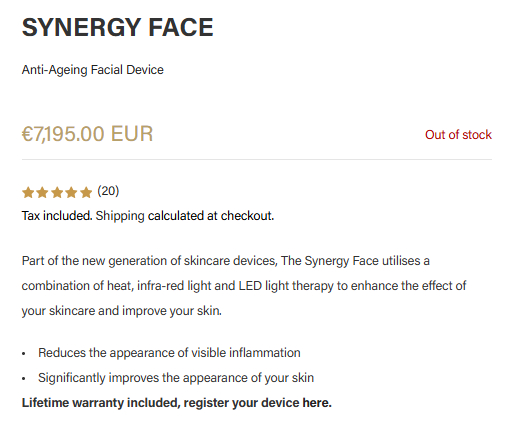Click the 'Reduces the appearance of visible inflammation' bullet
The height and width of the screenshot is (431, 529).
coord(169,353)
